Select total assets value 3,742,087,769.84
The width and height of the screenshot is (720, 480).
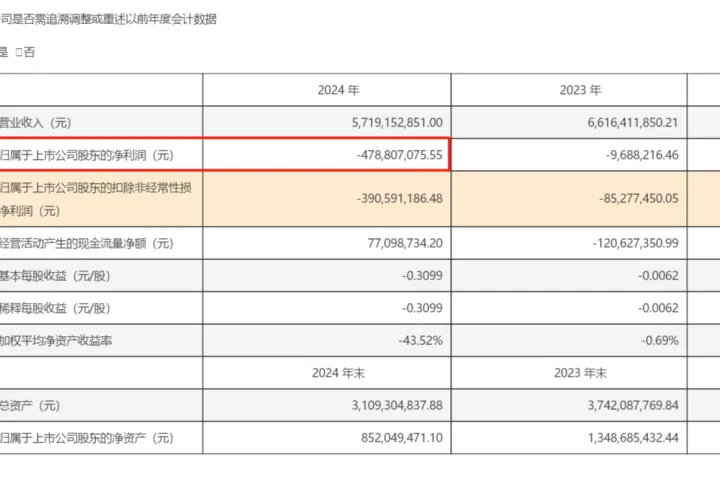(633, 406)
